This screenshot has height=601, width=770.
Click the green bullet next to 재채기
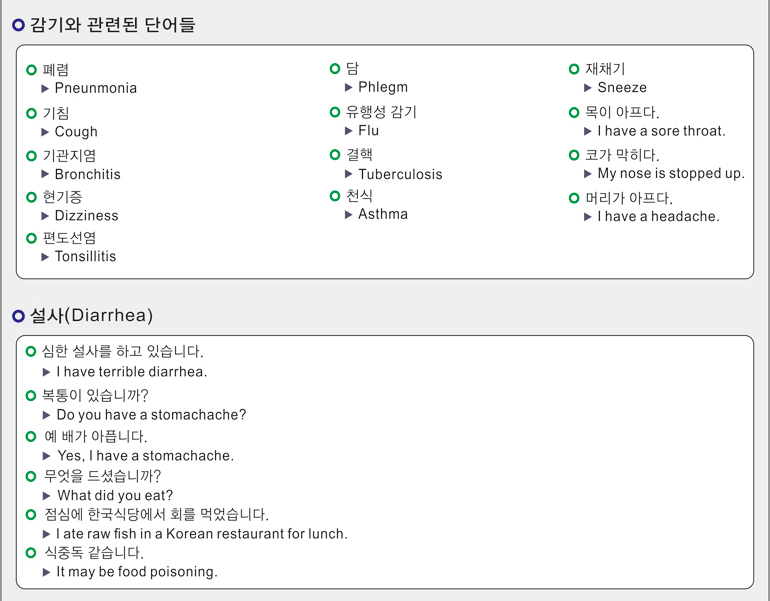[x=574, y=69]
